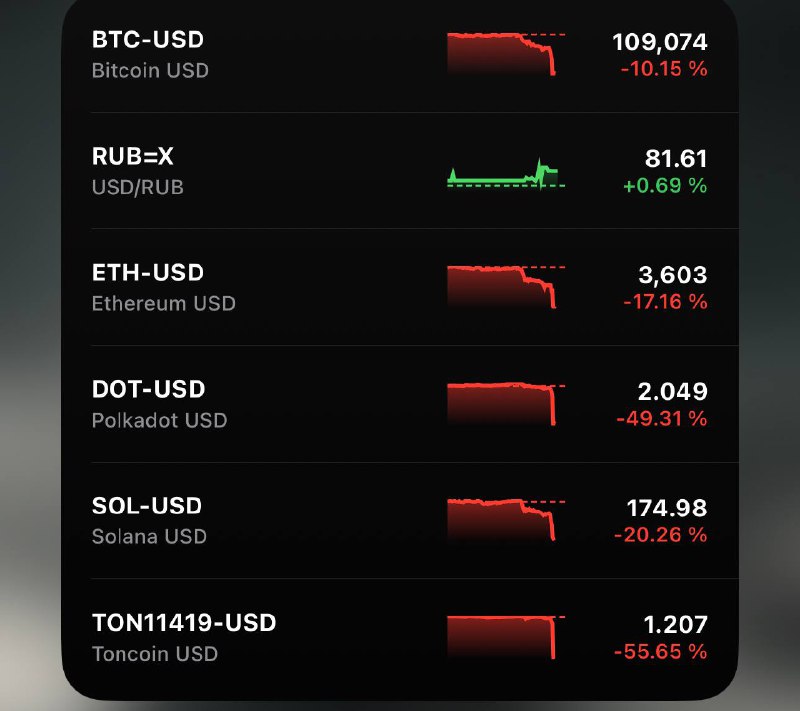
Task: Tap the +0.69 % change value
Action: pos(663,186)
